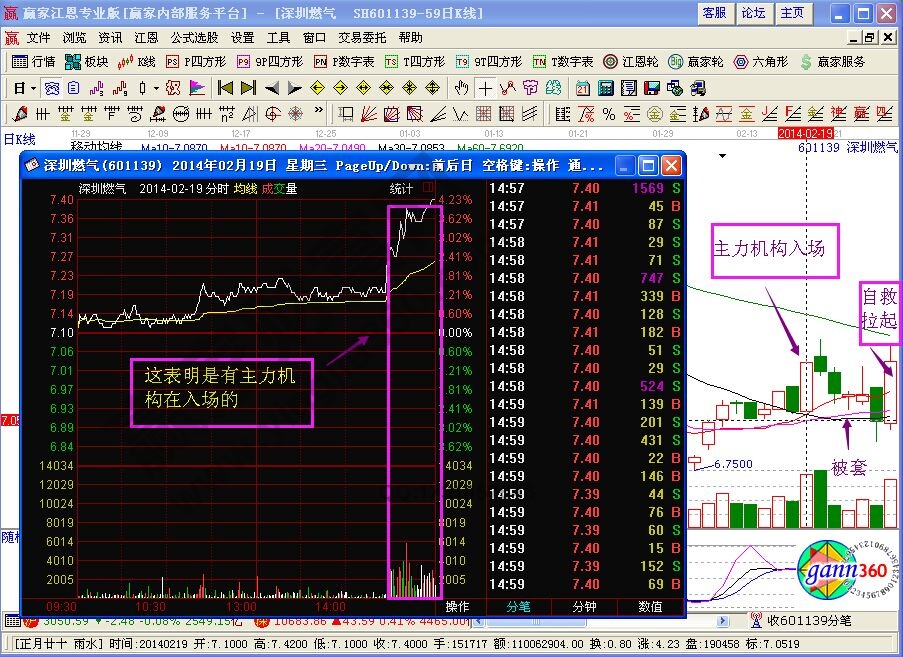Click the 论坛 button
903x657 pixels.
[753, 12]
